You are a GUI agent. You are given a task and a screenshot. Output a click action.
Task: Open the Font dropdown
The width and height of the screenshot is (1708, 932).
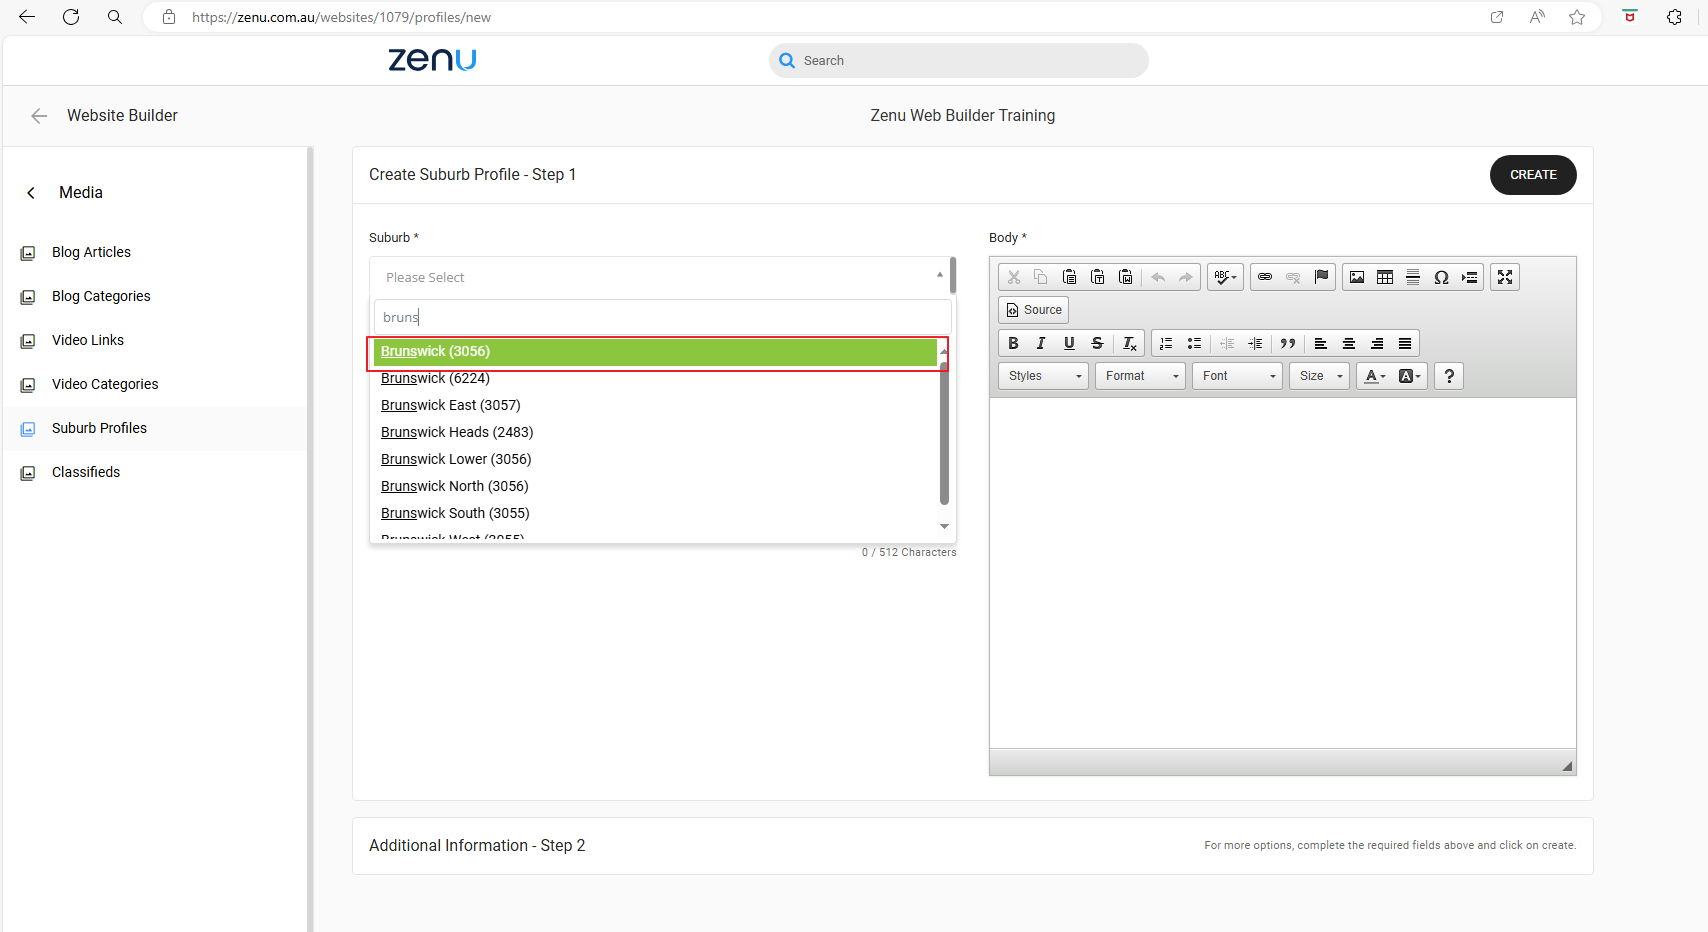(1237, 376)
